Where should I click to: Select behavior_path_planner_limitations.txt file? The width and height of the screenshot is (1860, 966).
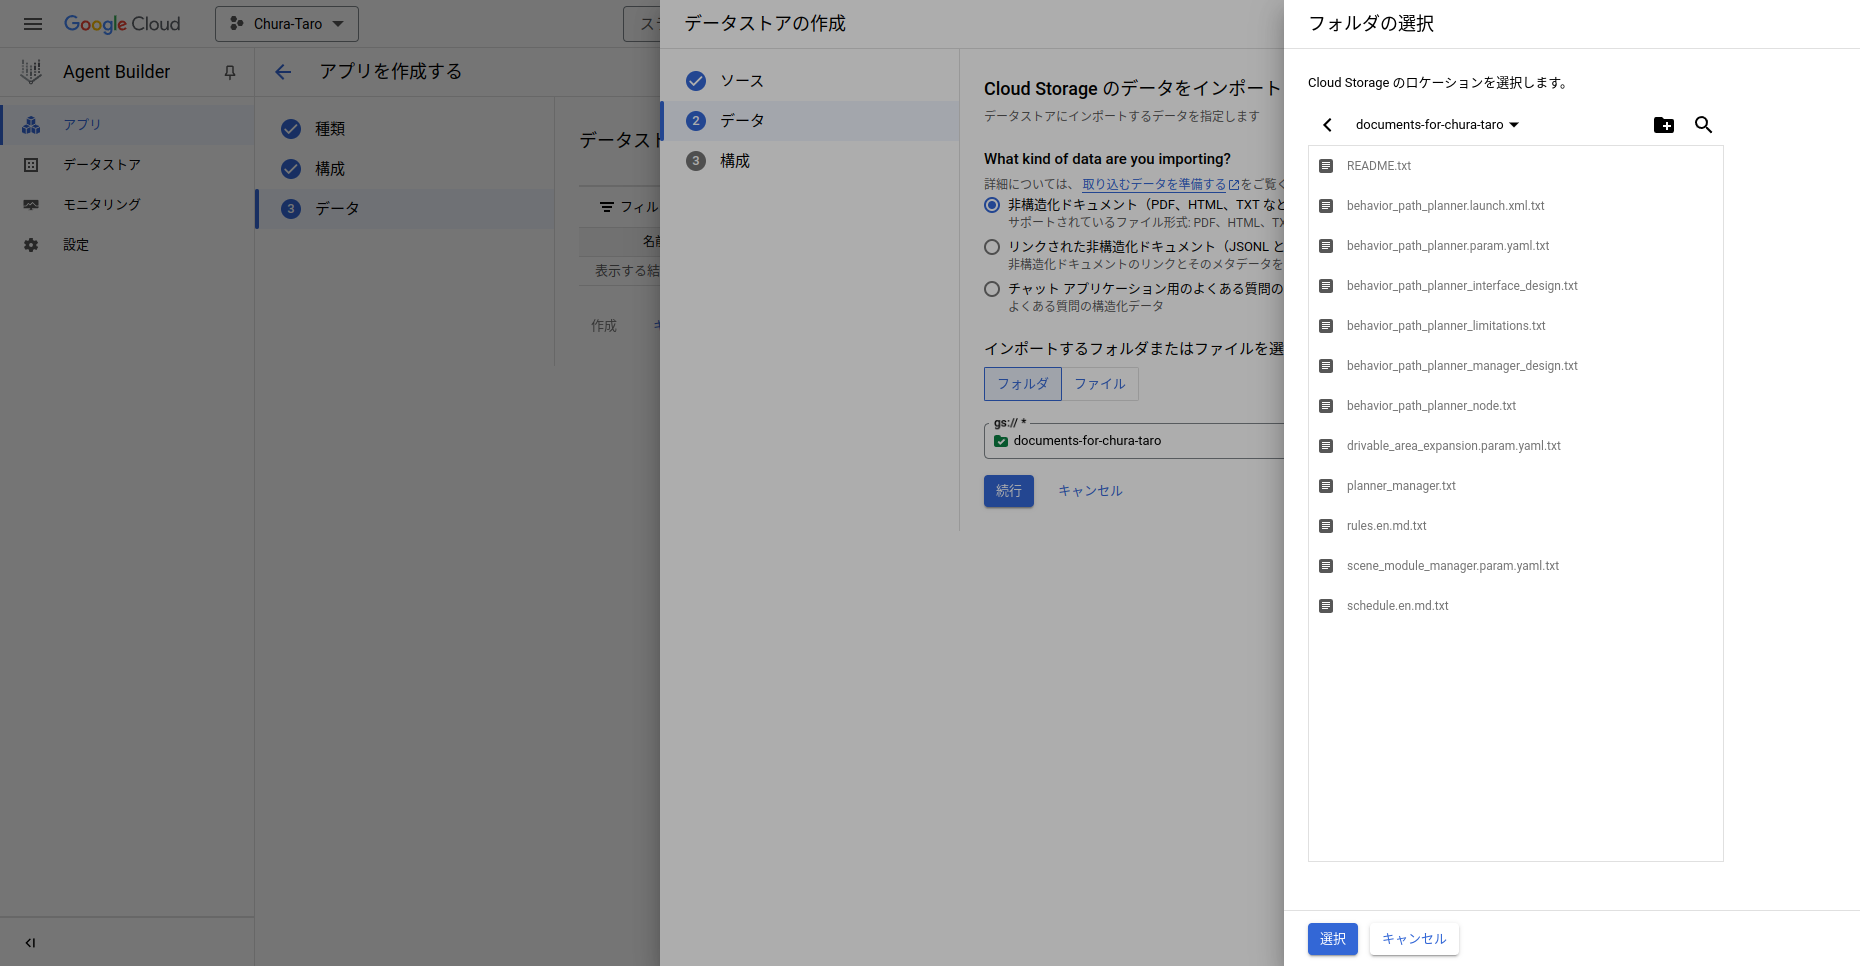pyautogui.click(x=1515, y=326)
